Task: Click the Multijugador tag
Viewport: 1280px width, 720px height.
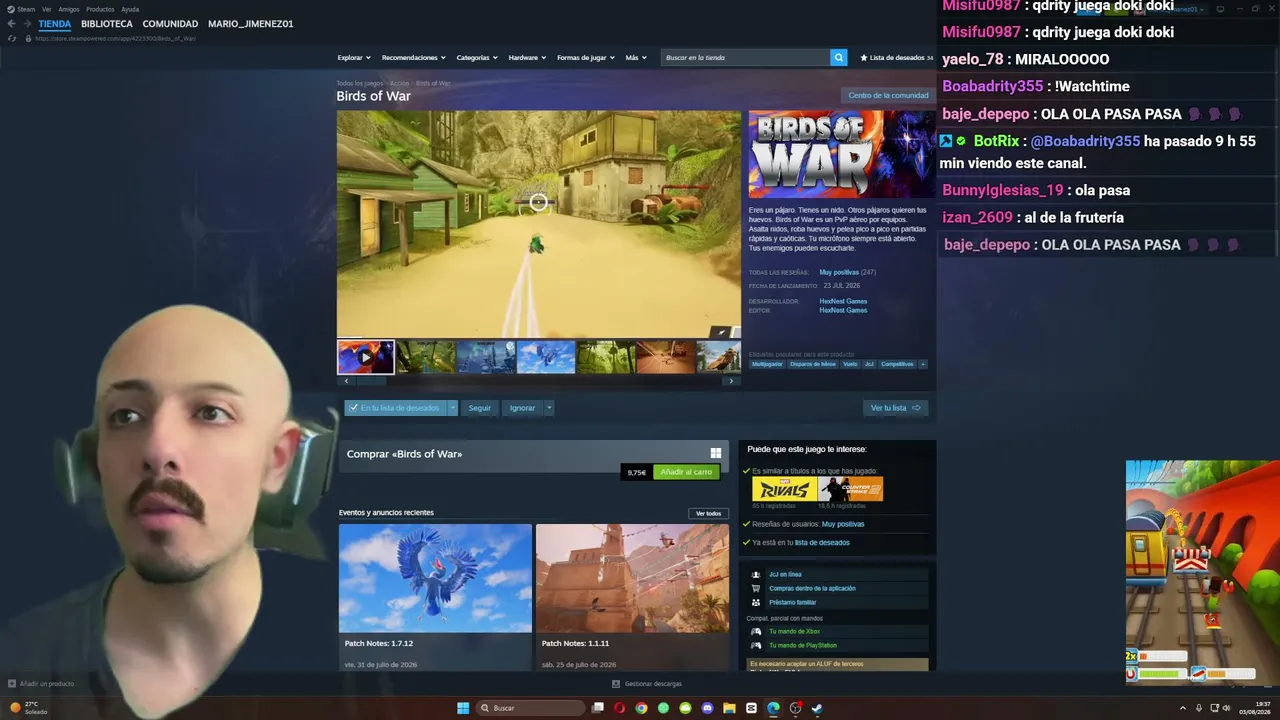Action: [x=767, y=364]
